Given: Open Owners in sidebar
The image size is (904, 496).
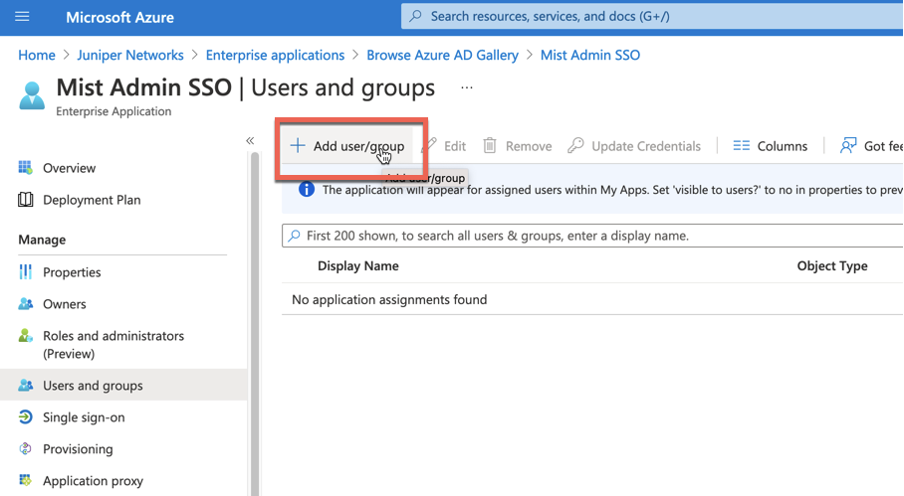Looking at the screenshot, I should pos(64,304).
